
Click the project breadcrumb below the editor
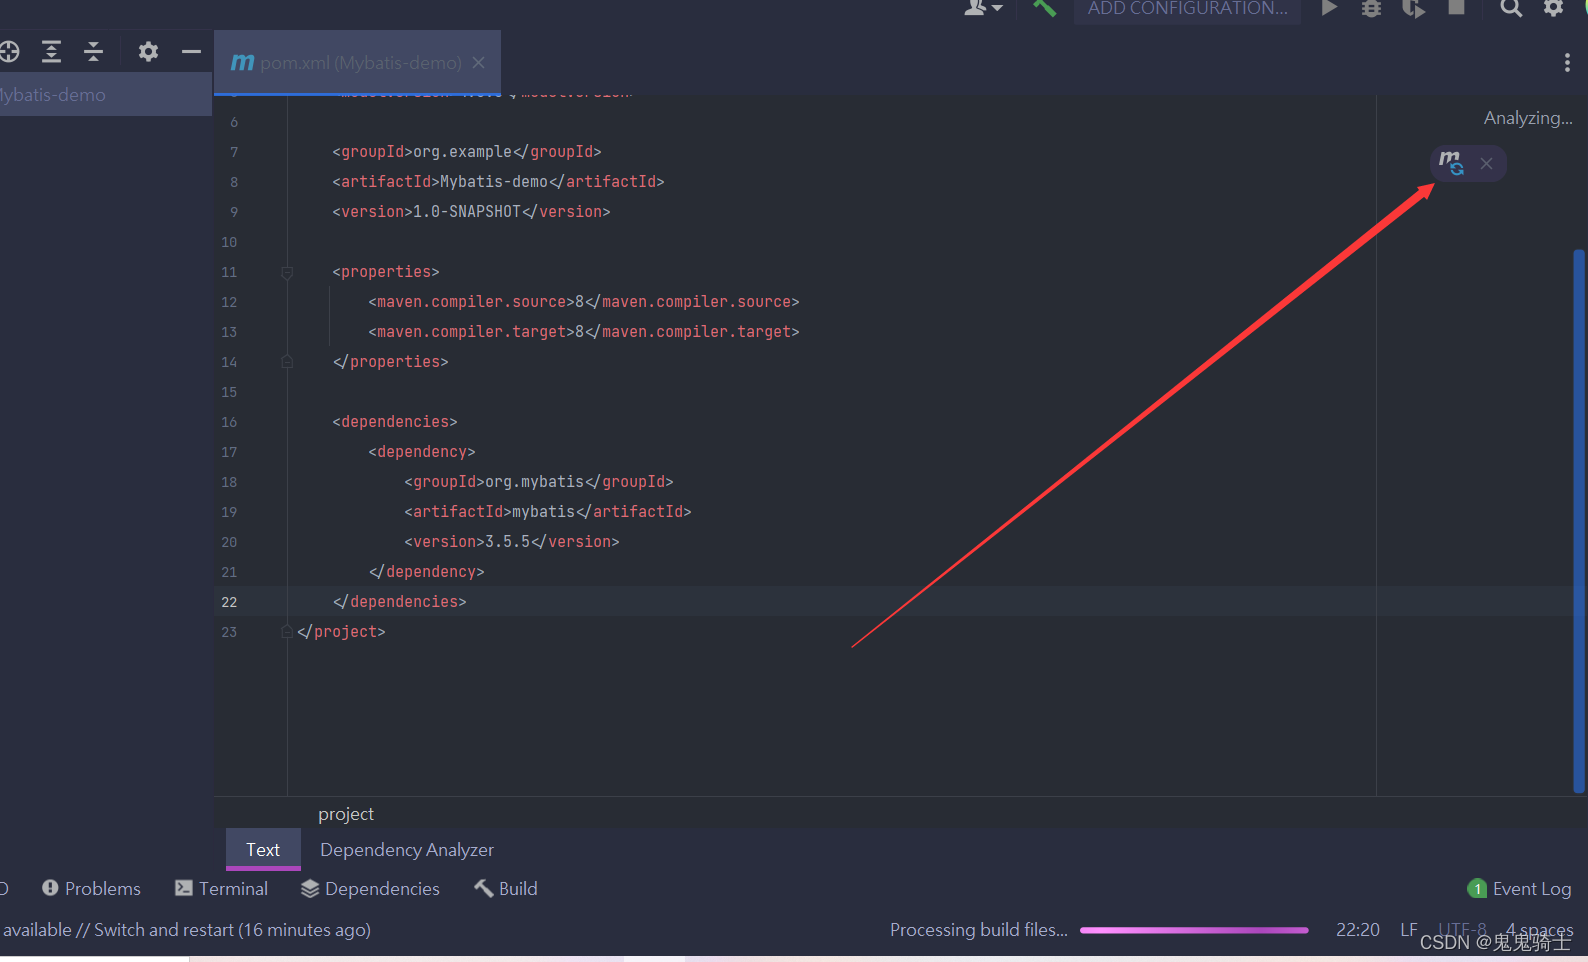(346, 814)
